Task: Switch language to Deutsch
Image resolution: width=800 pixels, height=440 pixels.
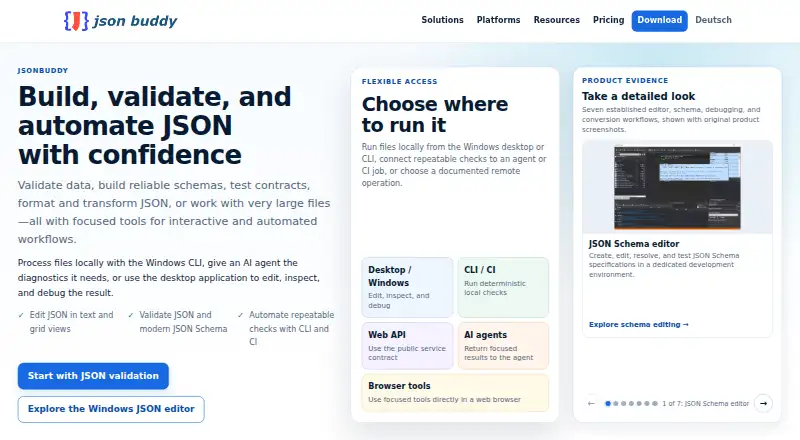Action: tap(713, 20)
